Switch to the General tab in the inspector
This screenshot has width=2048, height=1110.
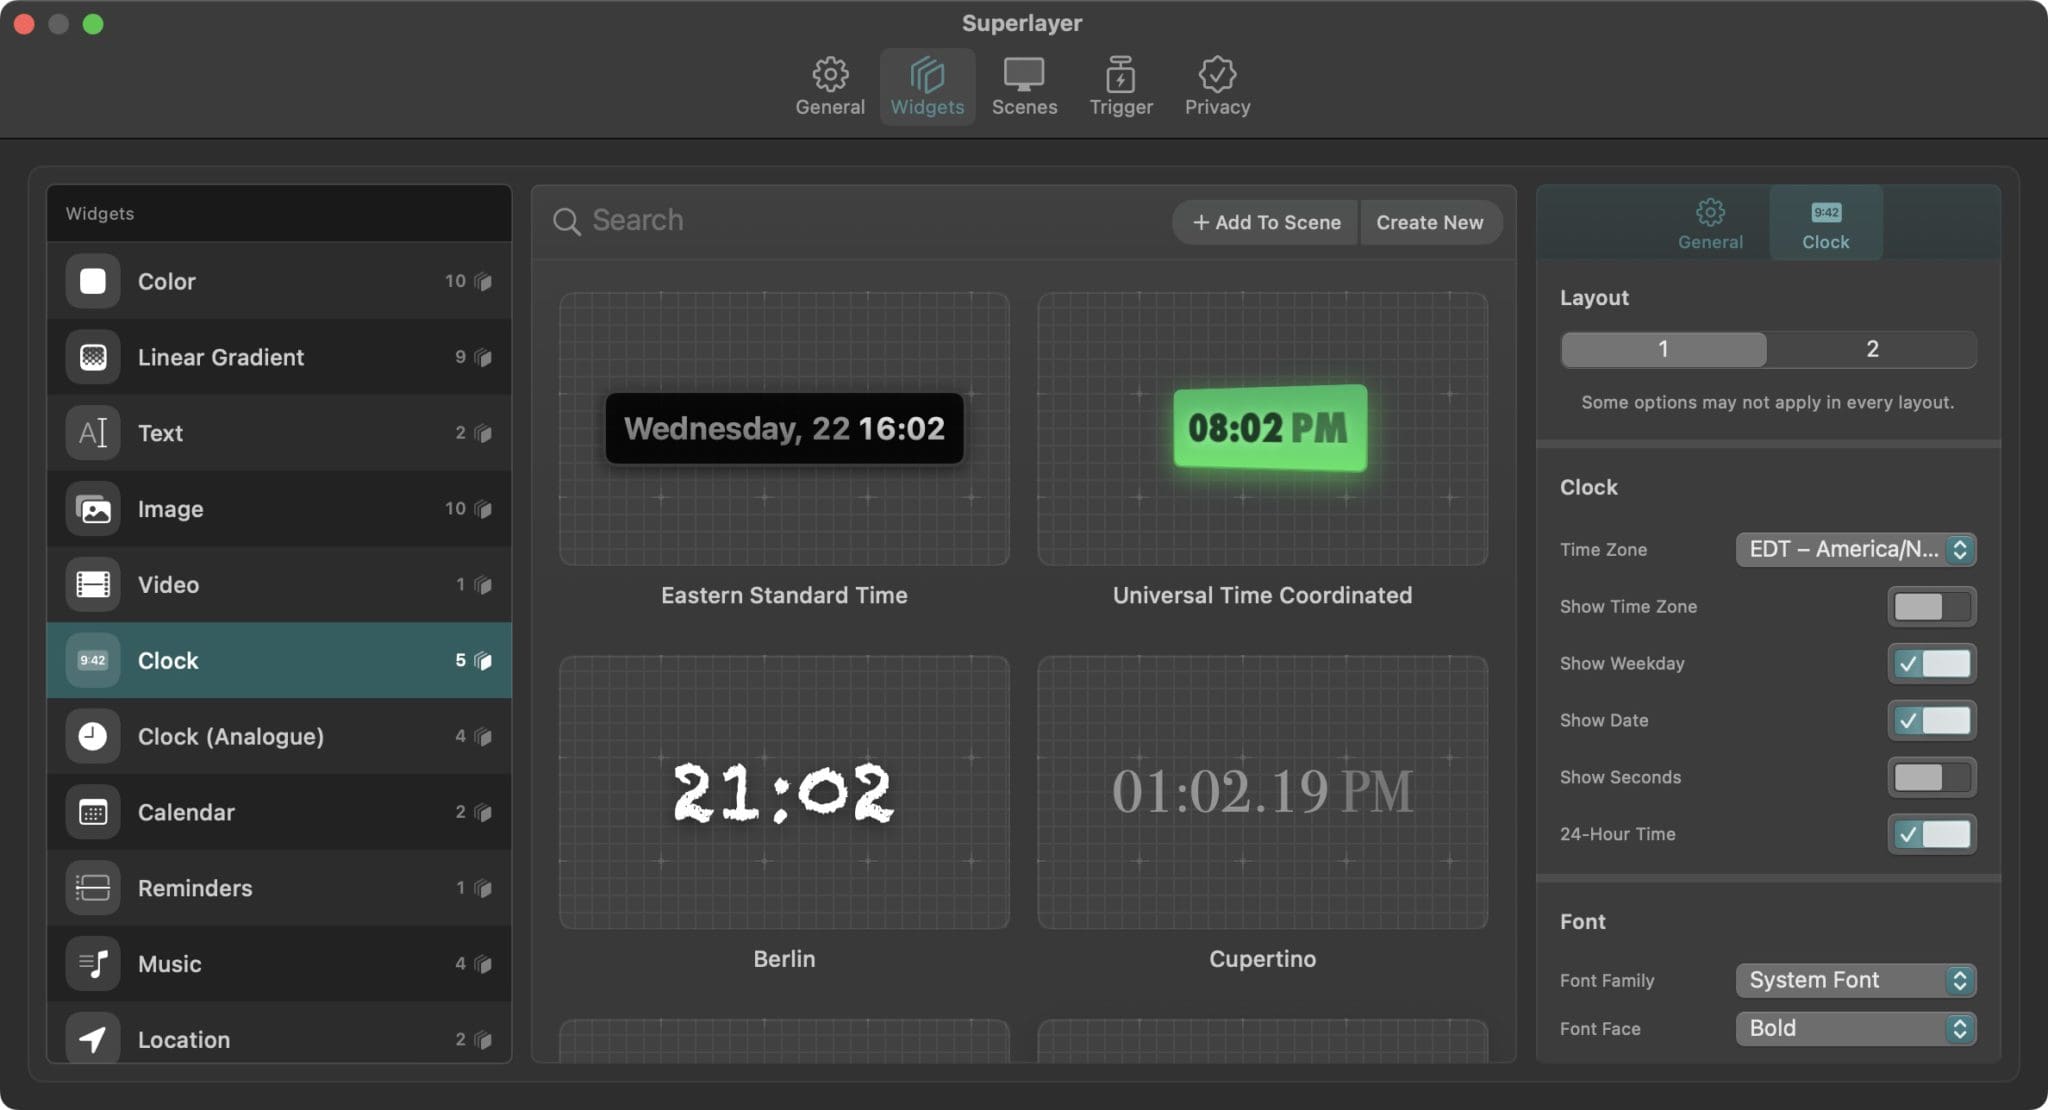1708,222
